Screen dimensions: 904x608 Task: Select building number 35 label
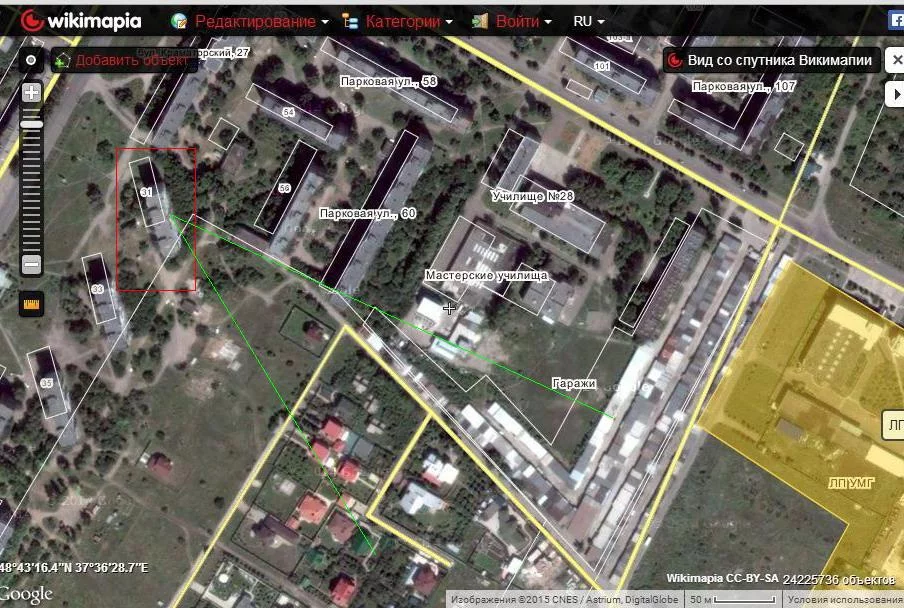(x=47, y=383)
